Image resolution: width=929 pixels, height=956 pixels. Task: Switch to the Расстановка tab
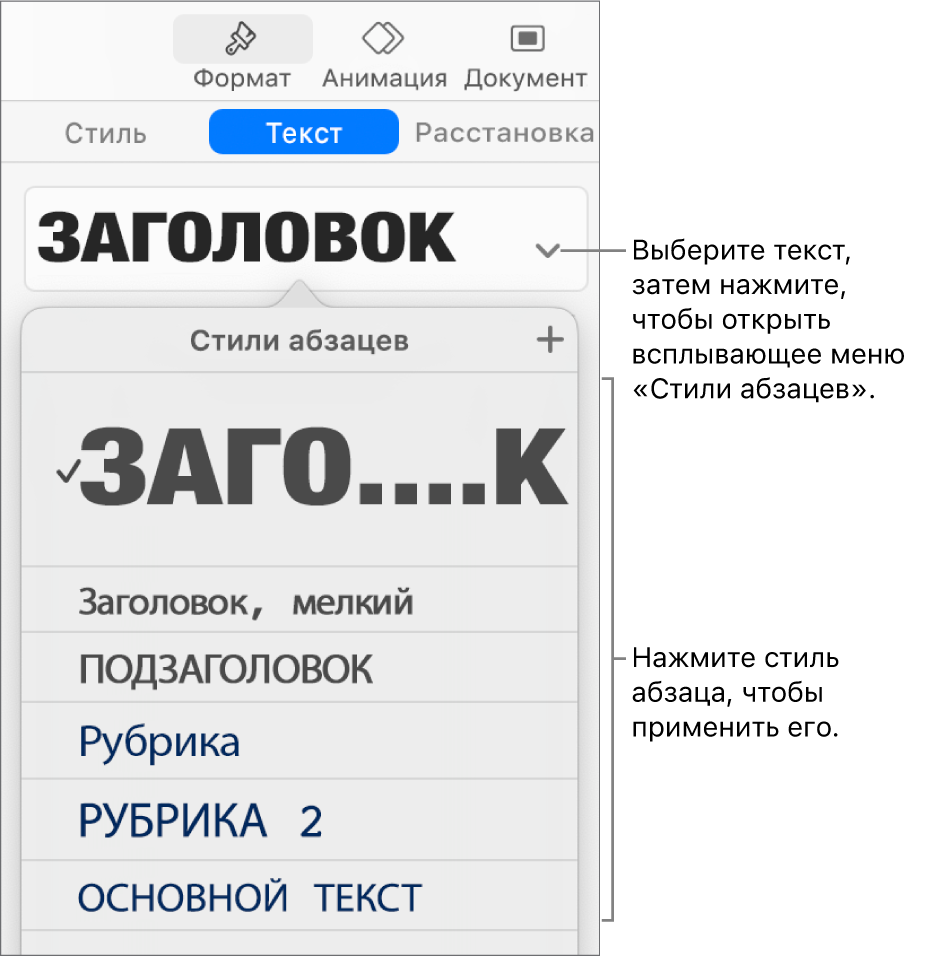point(504,132)
